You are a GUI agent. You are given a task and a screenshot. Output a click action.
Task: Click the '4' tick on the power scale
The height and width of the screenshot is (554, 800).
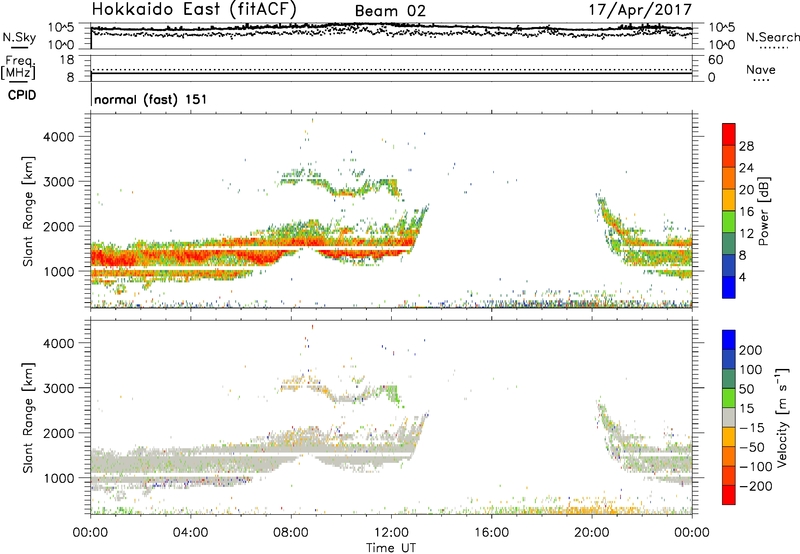pyautogui.click(x=742, y=277)
